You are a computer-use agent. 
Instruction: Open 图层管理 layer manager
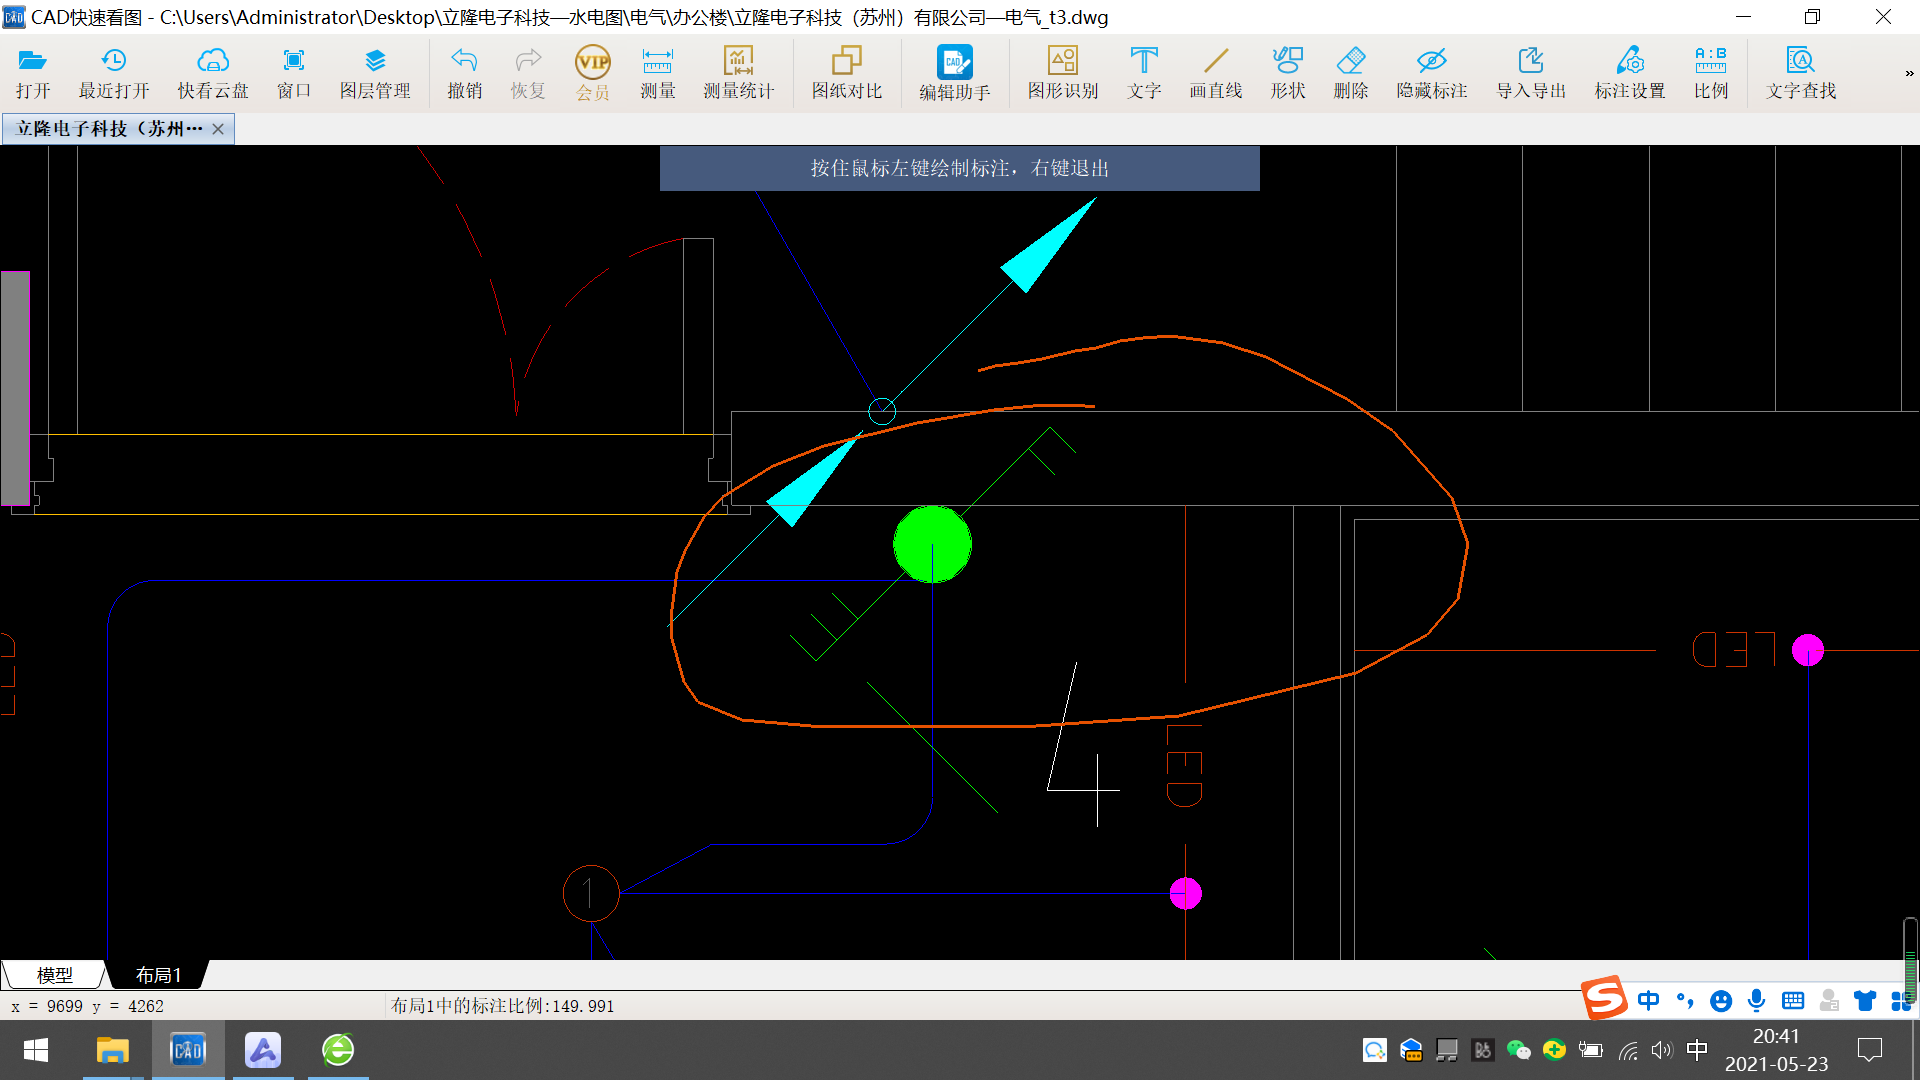375,73
